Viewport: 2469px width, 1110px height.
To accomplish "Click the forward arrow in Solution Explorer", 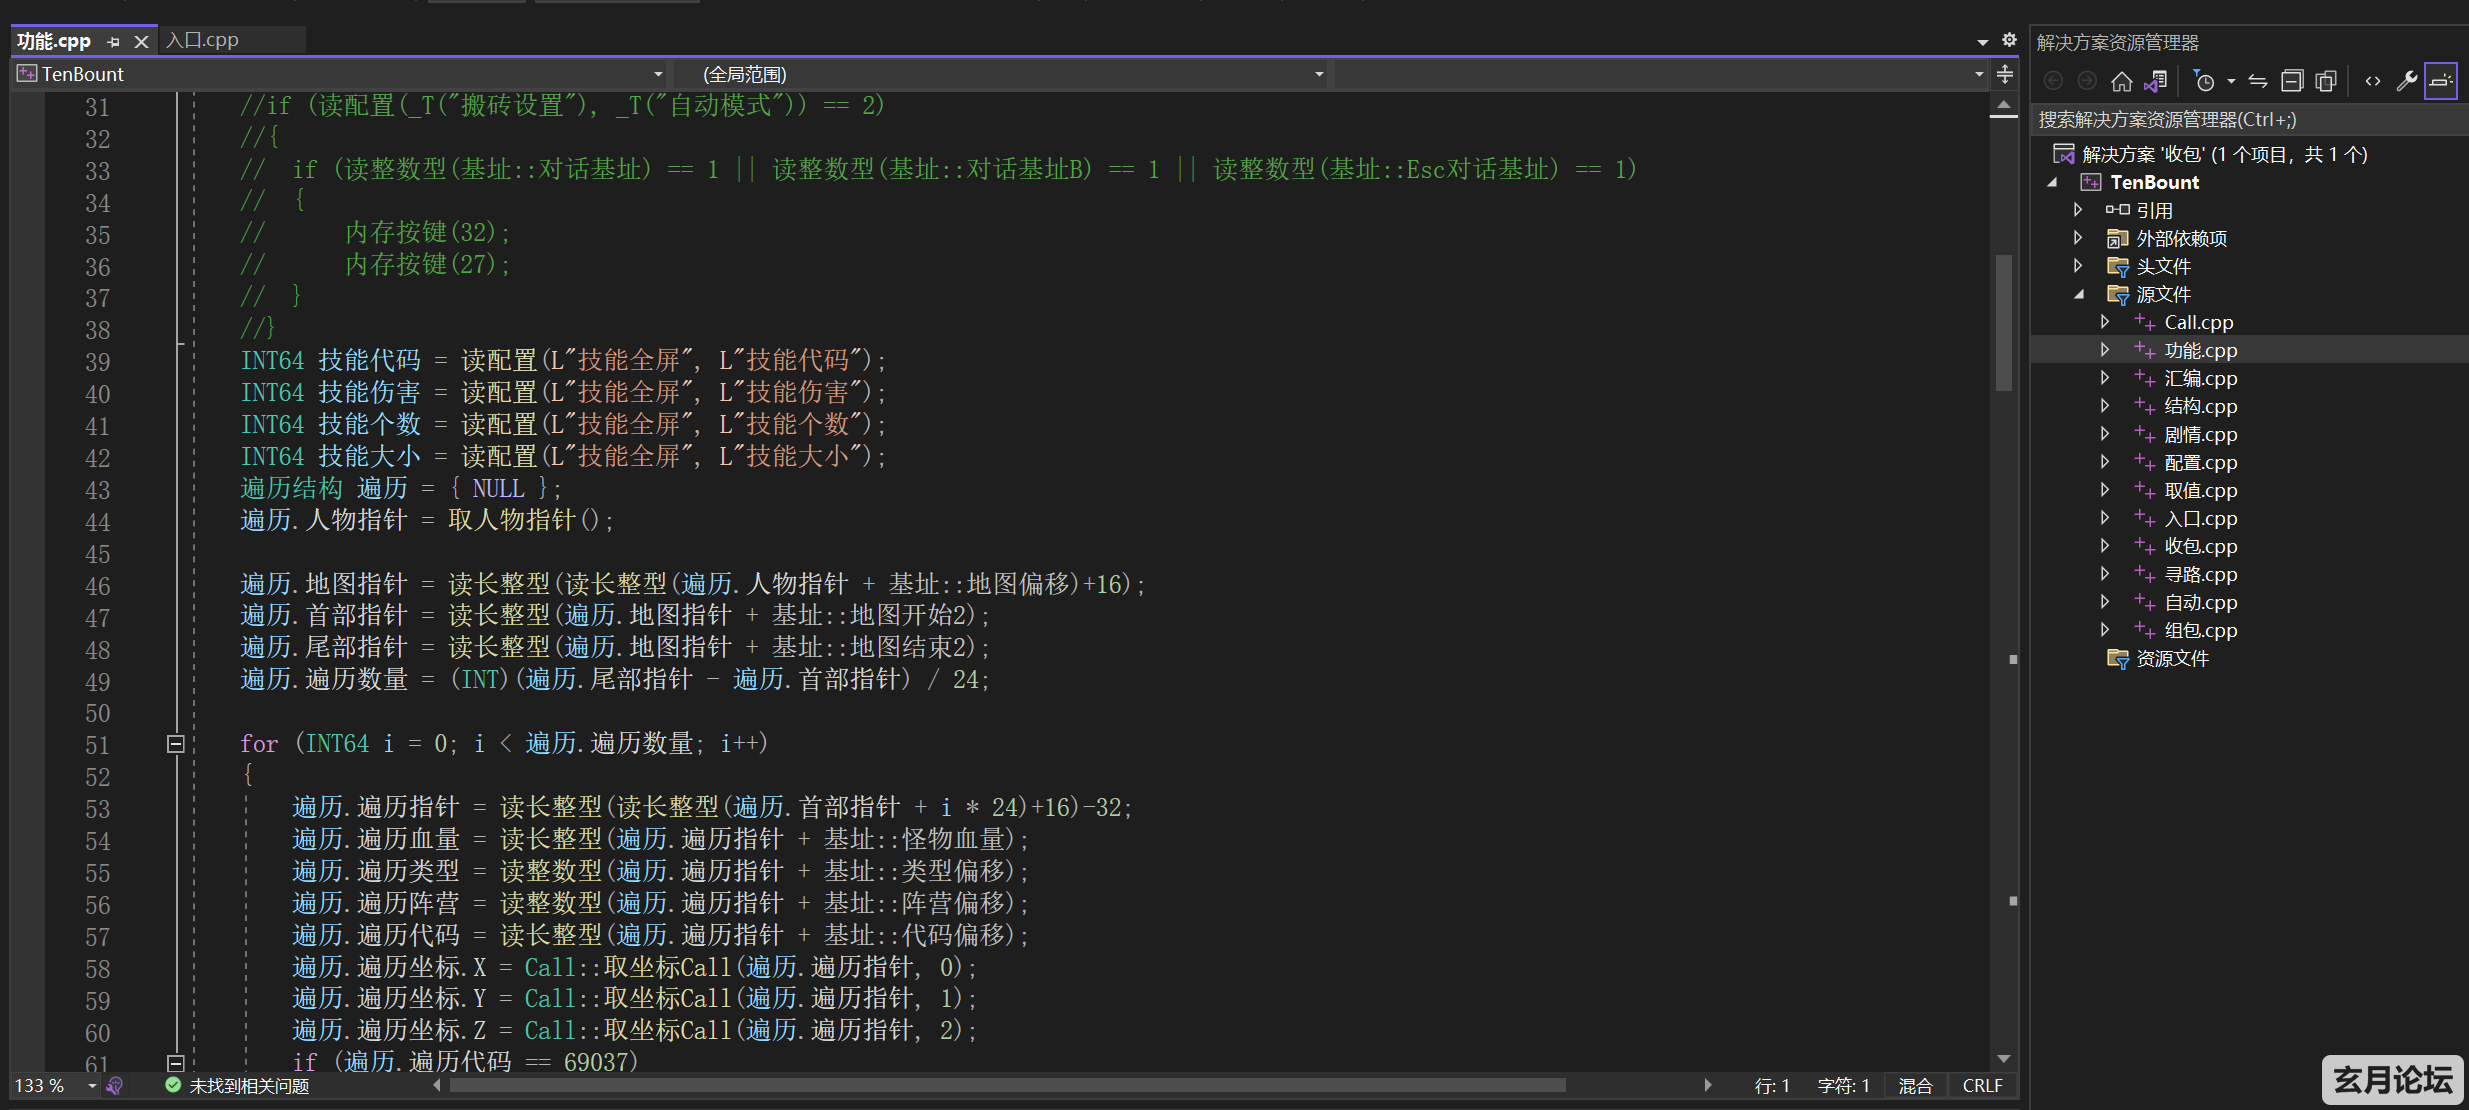I will [x=2087, y=81].
